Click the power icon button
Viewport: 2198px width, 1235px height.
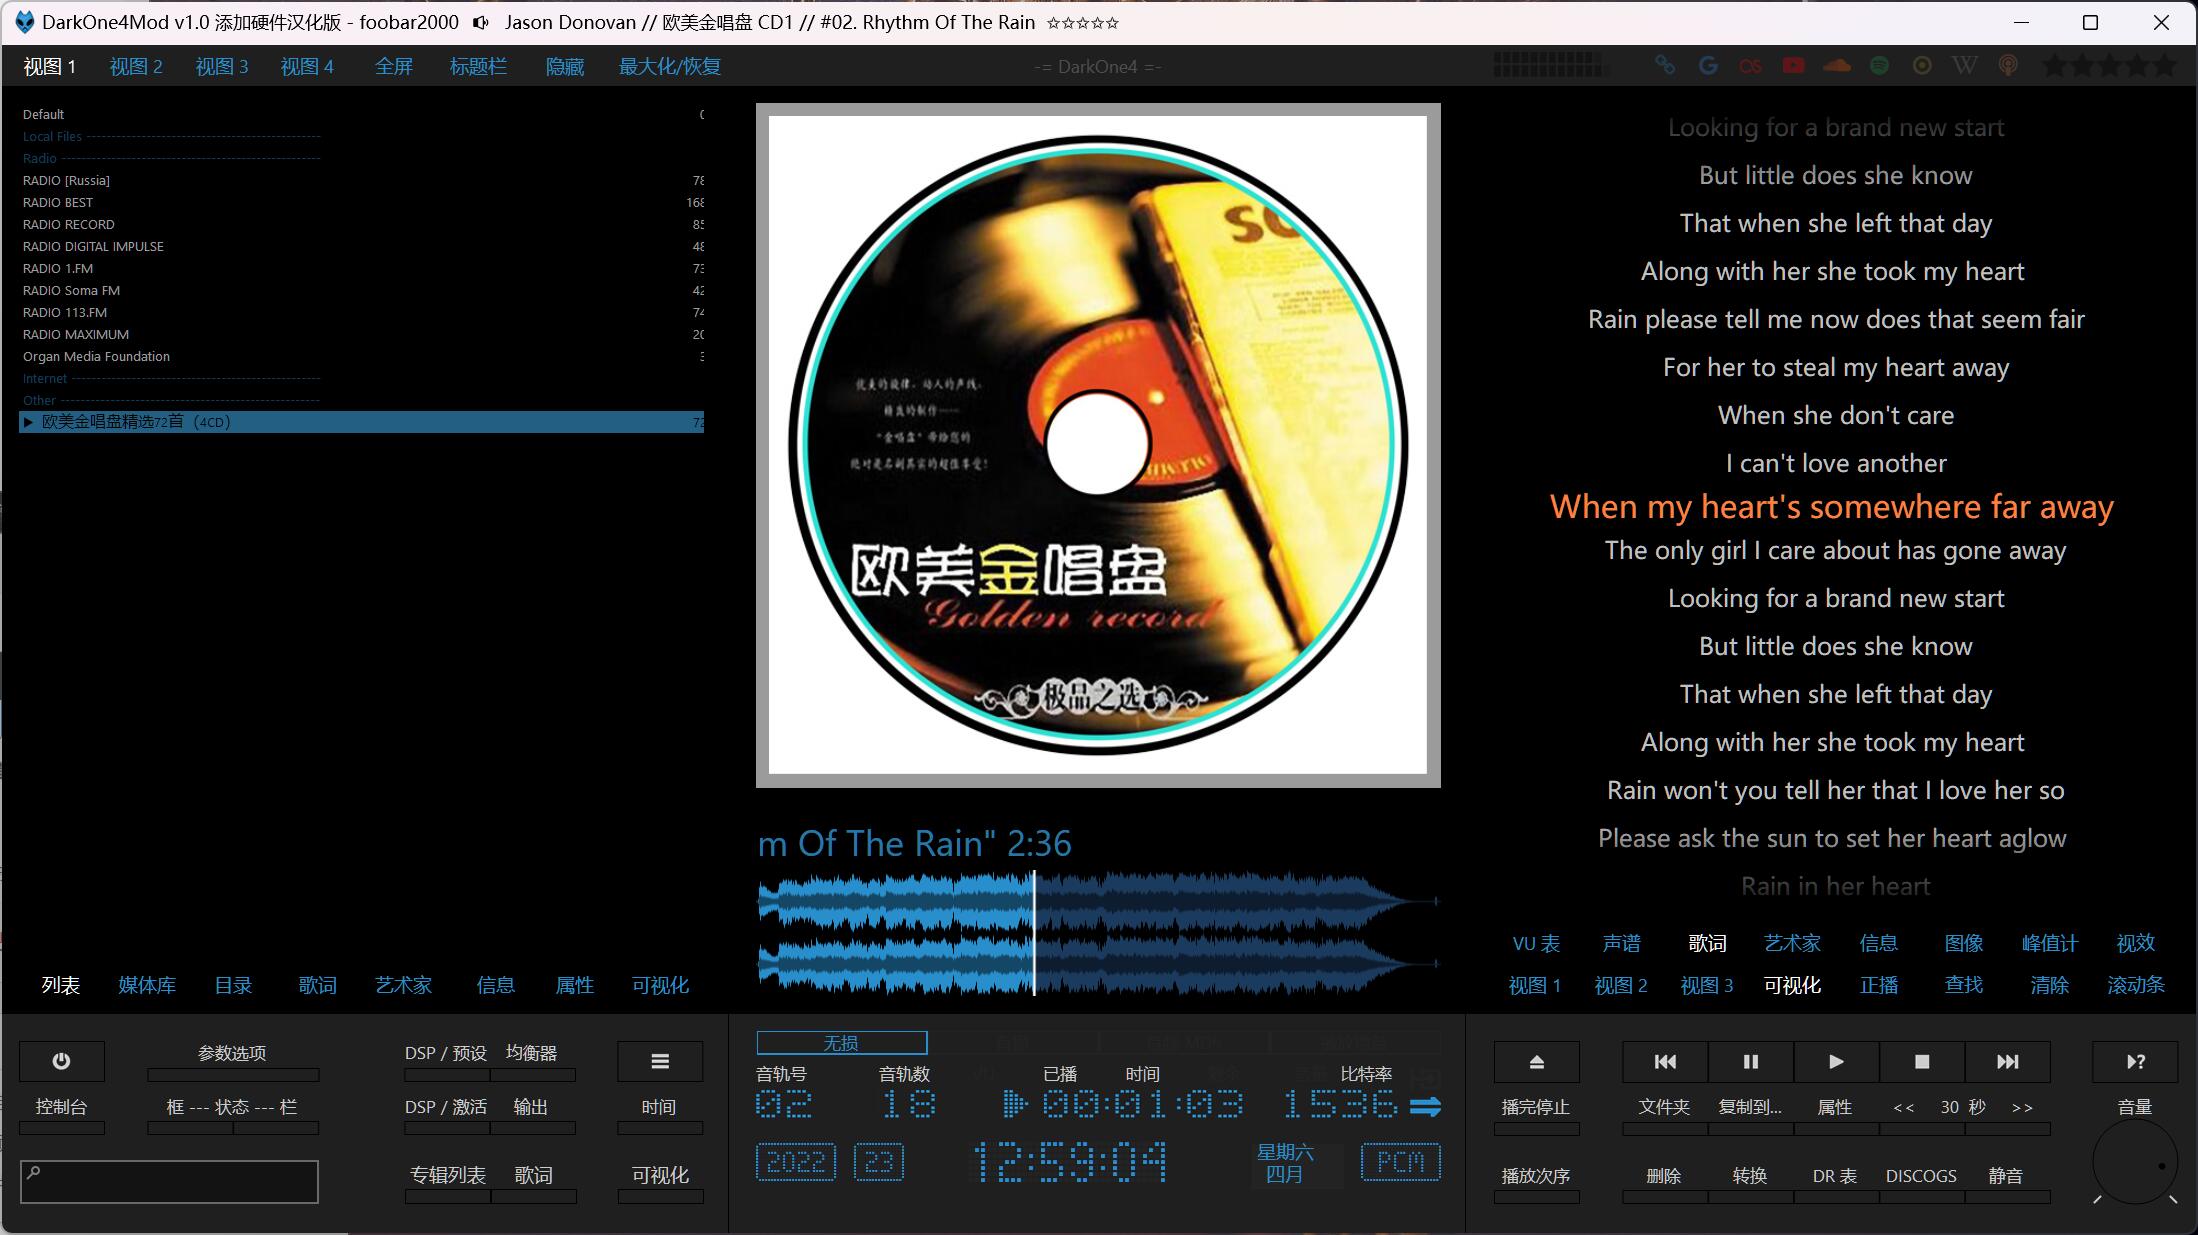point(61,1061)
